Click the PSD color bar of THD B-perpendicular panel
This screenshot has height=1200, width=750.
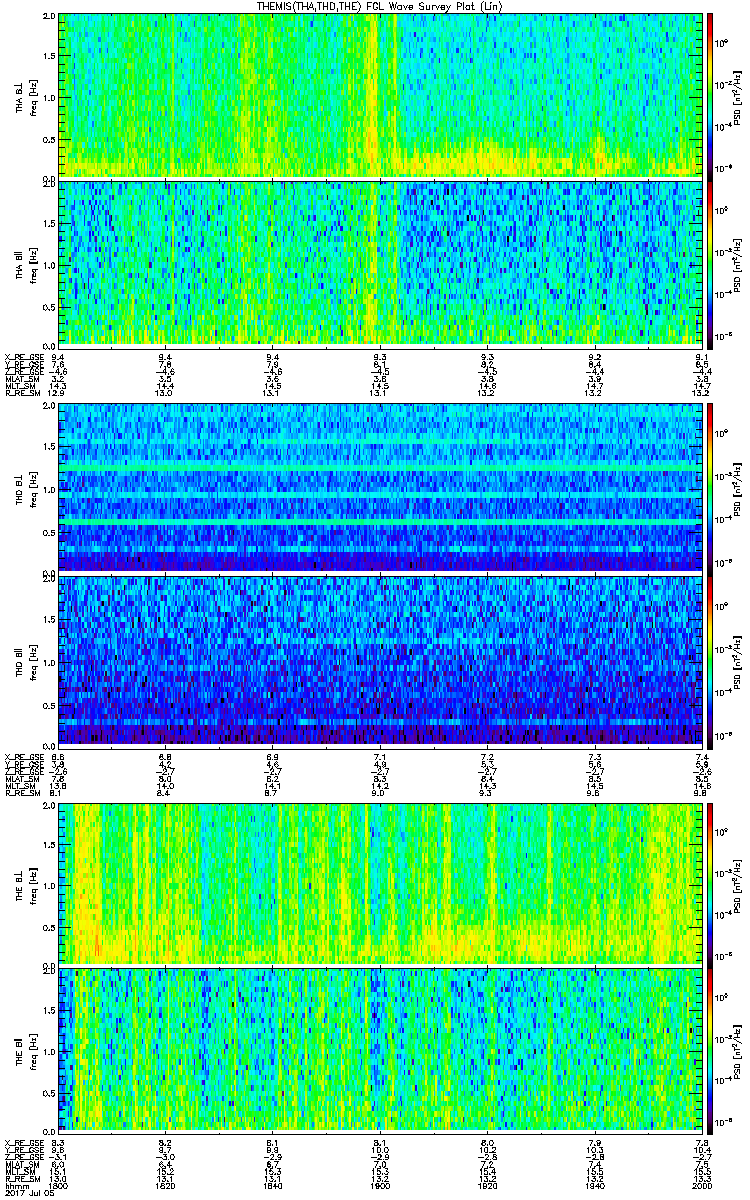point(710,488)
